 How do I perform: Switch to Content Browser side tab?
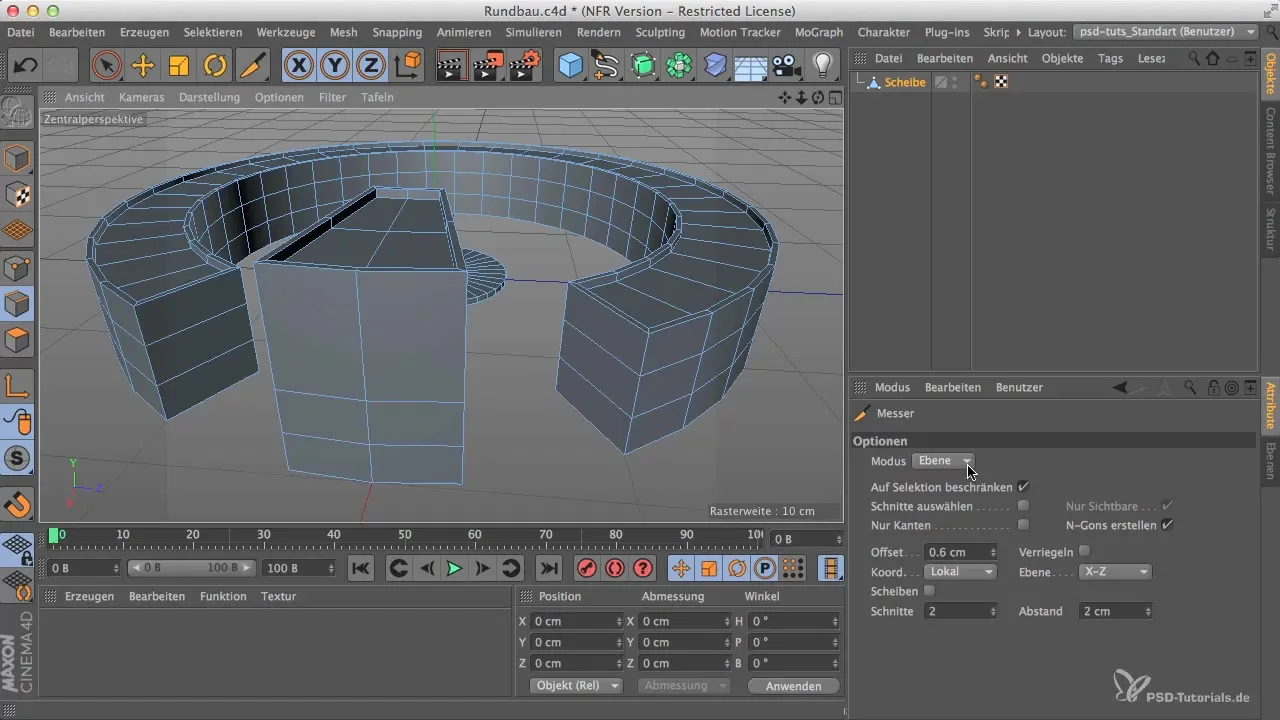(1270, 149)
